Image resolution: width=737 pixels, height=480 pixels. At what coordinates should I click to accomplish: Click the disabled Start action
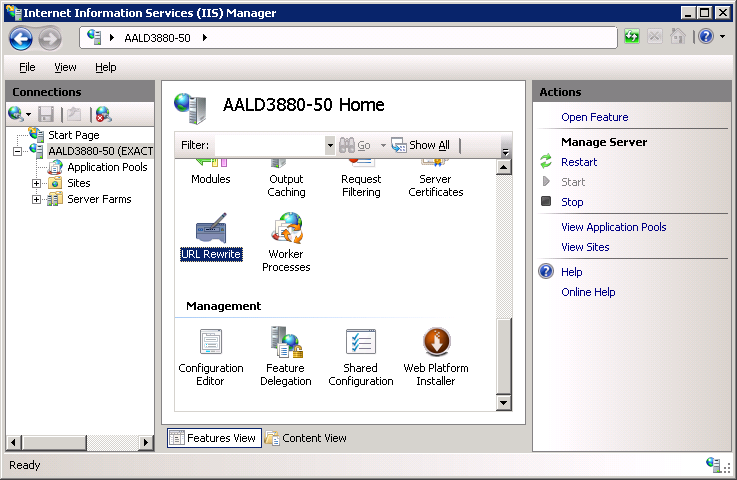(x=573, y=182)
